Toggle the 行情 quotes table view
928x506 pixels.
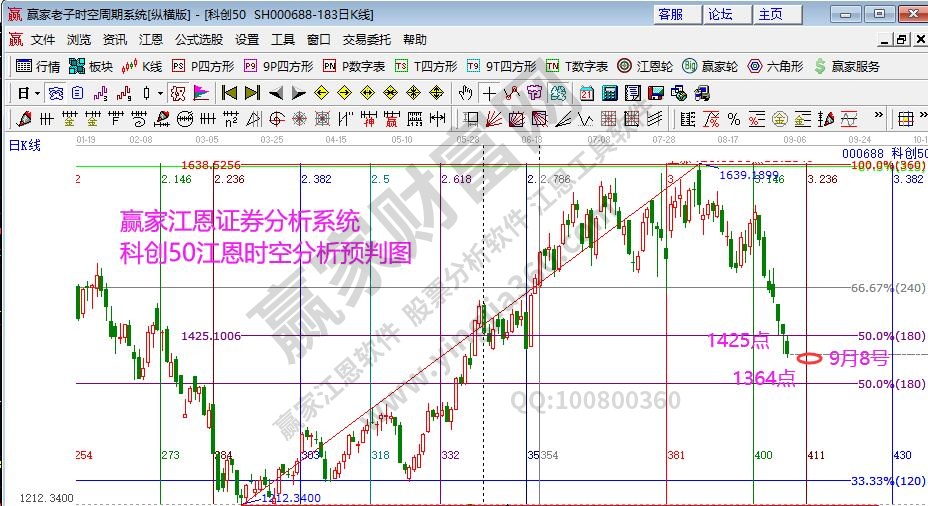38,66
